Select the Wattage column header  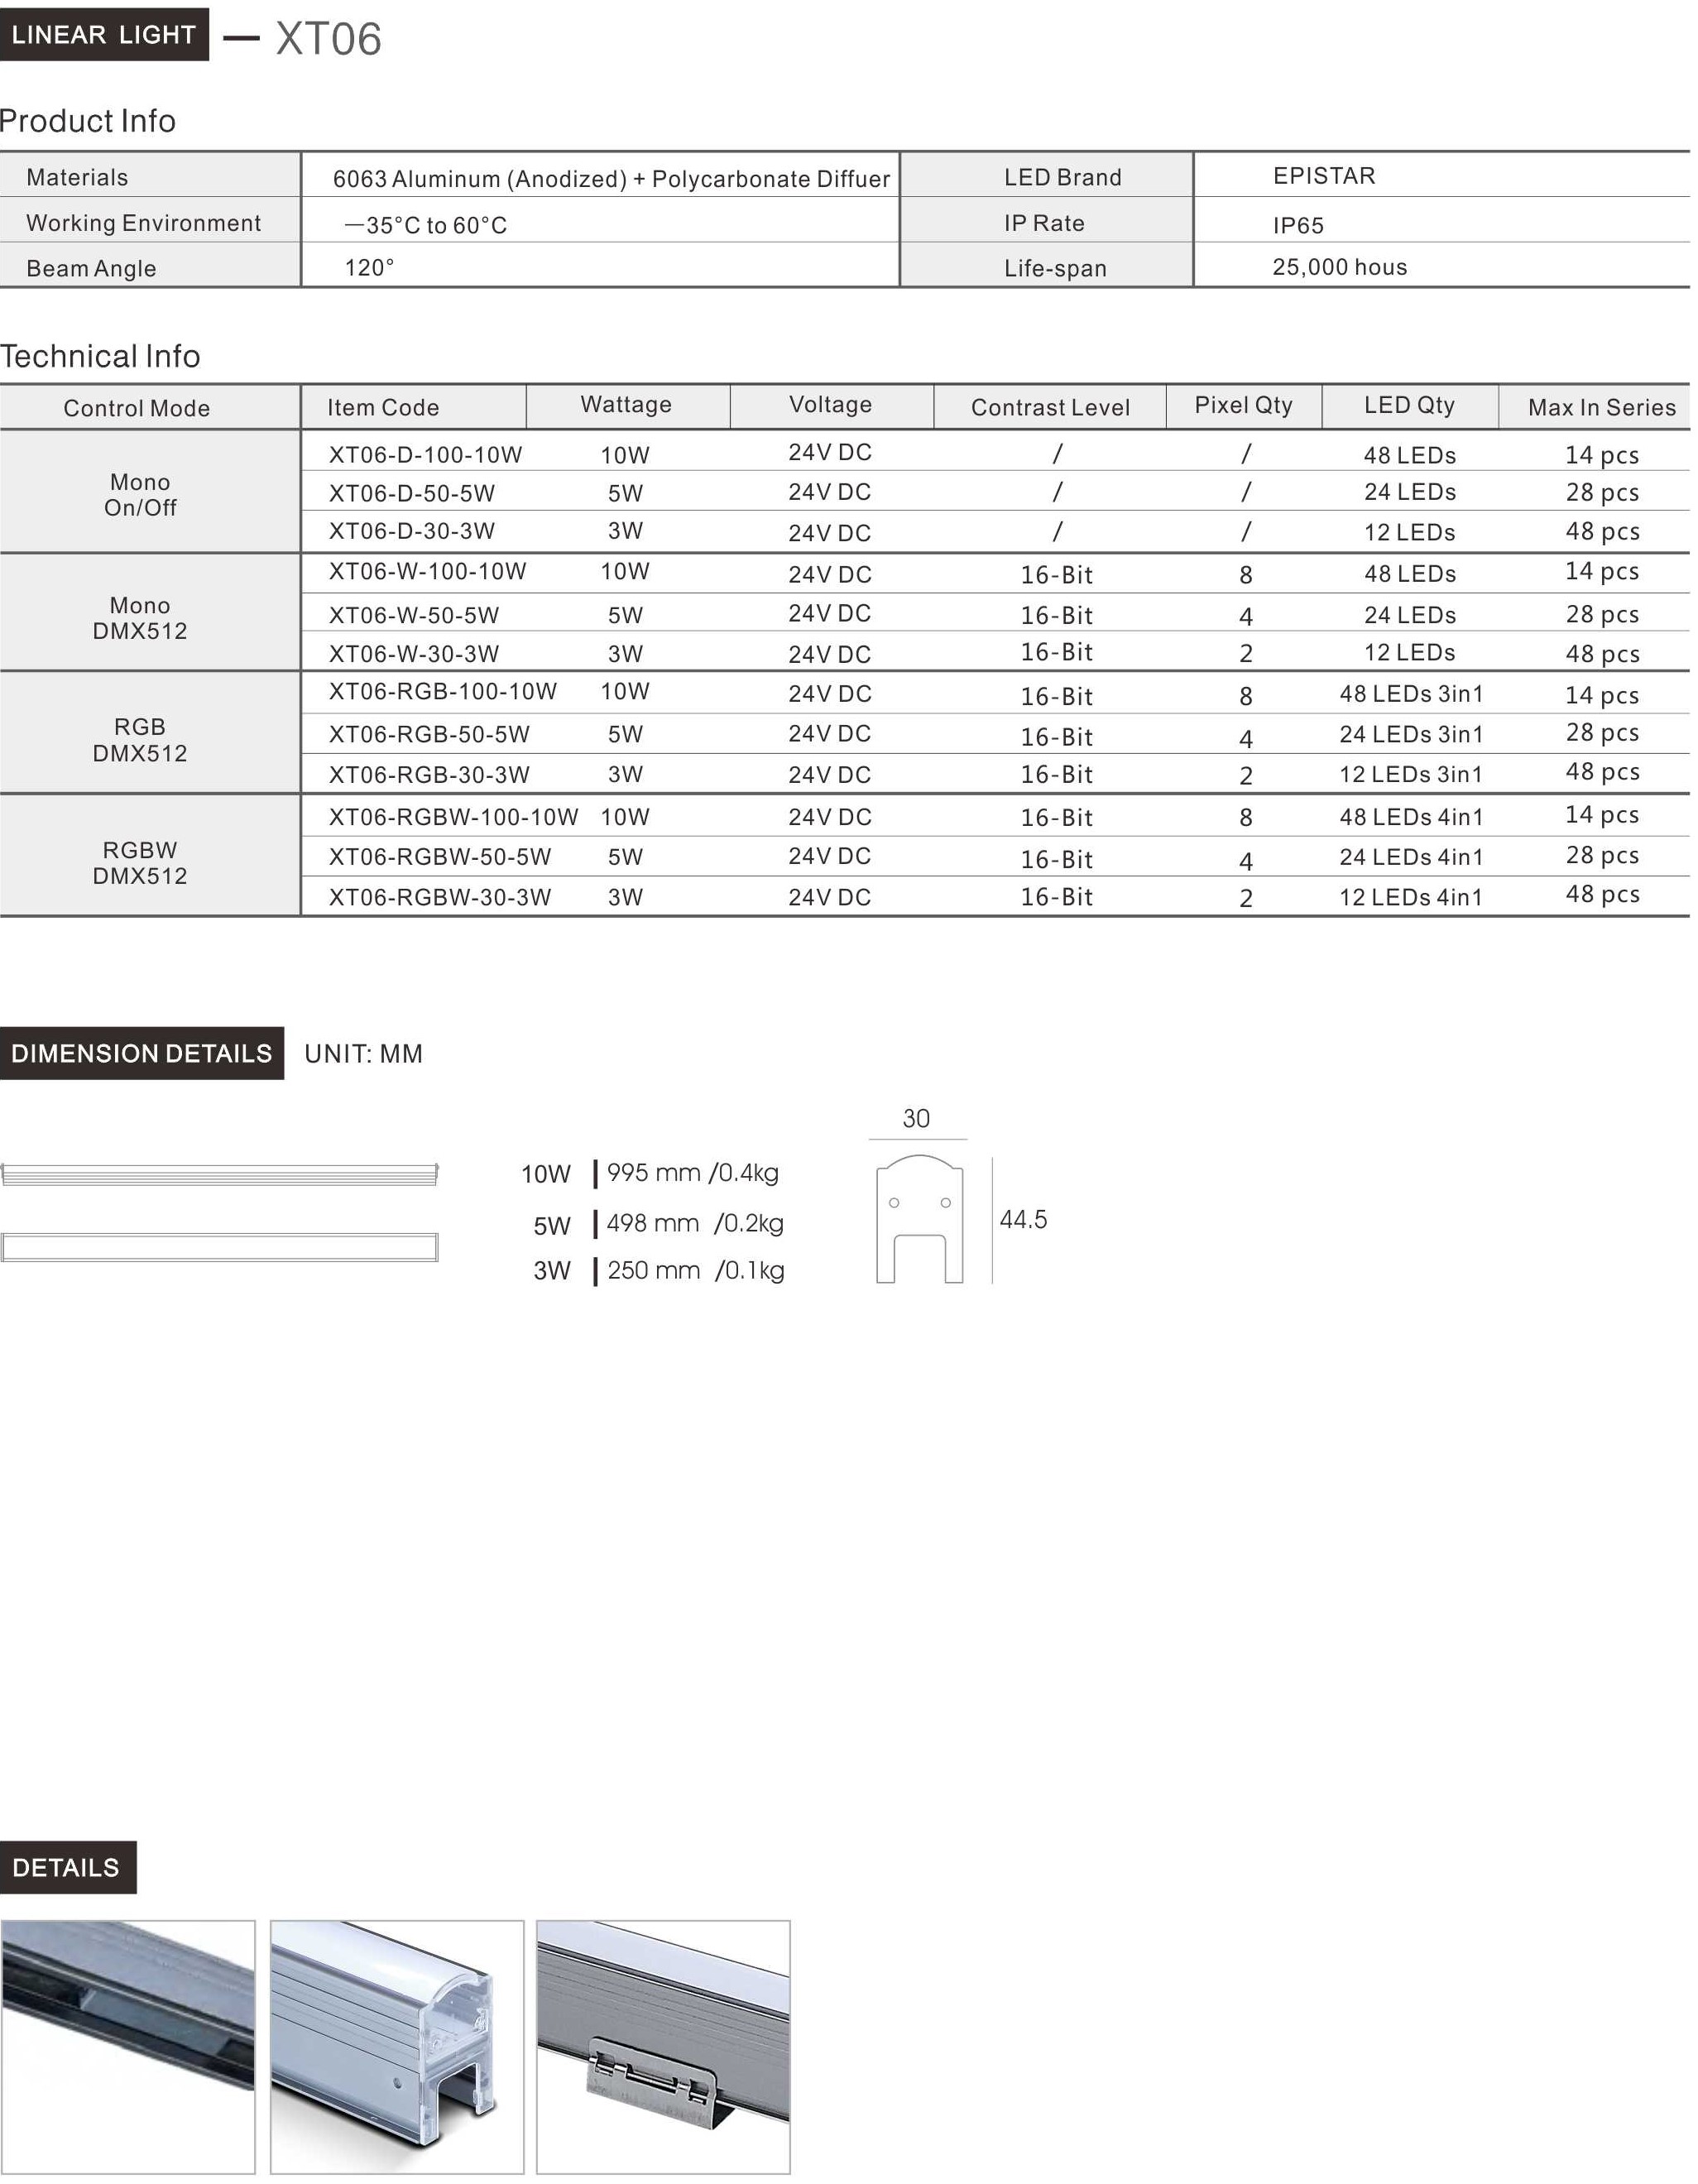[x=626, y=405]
